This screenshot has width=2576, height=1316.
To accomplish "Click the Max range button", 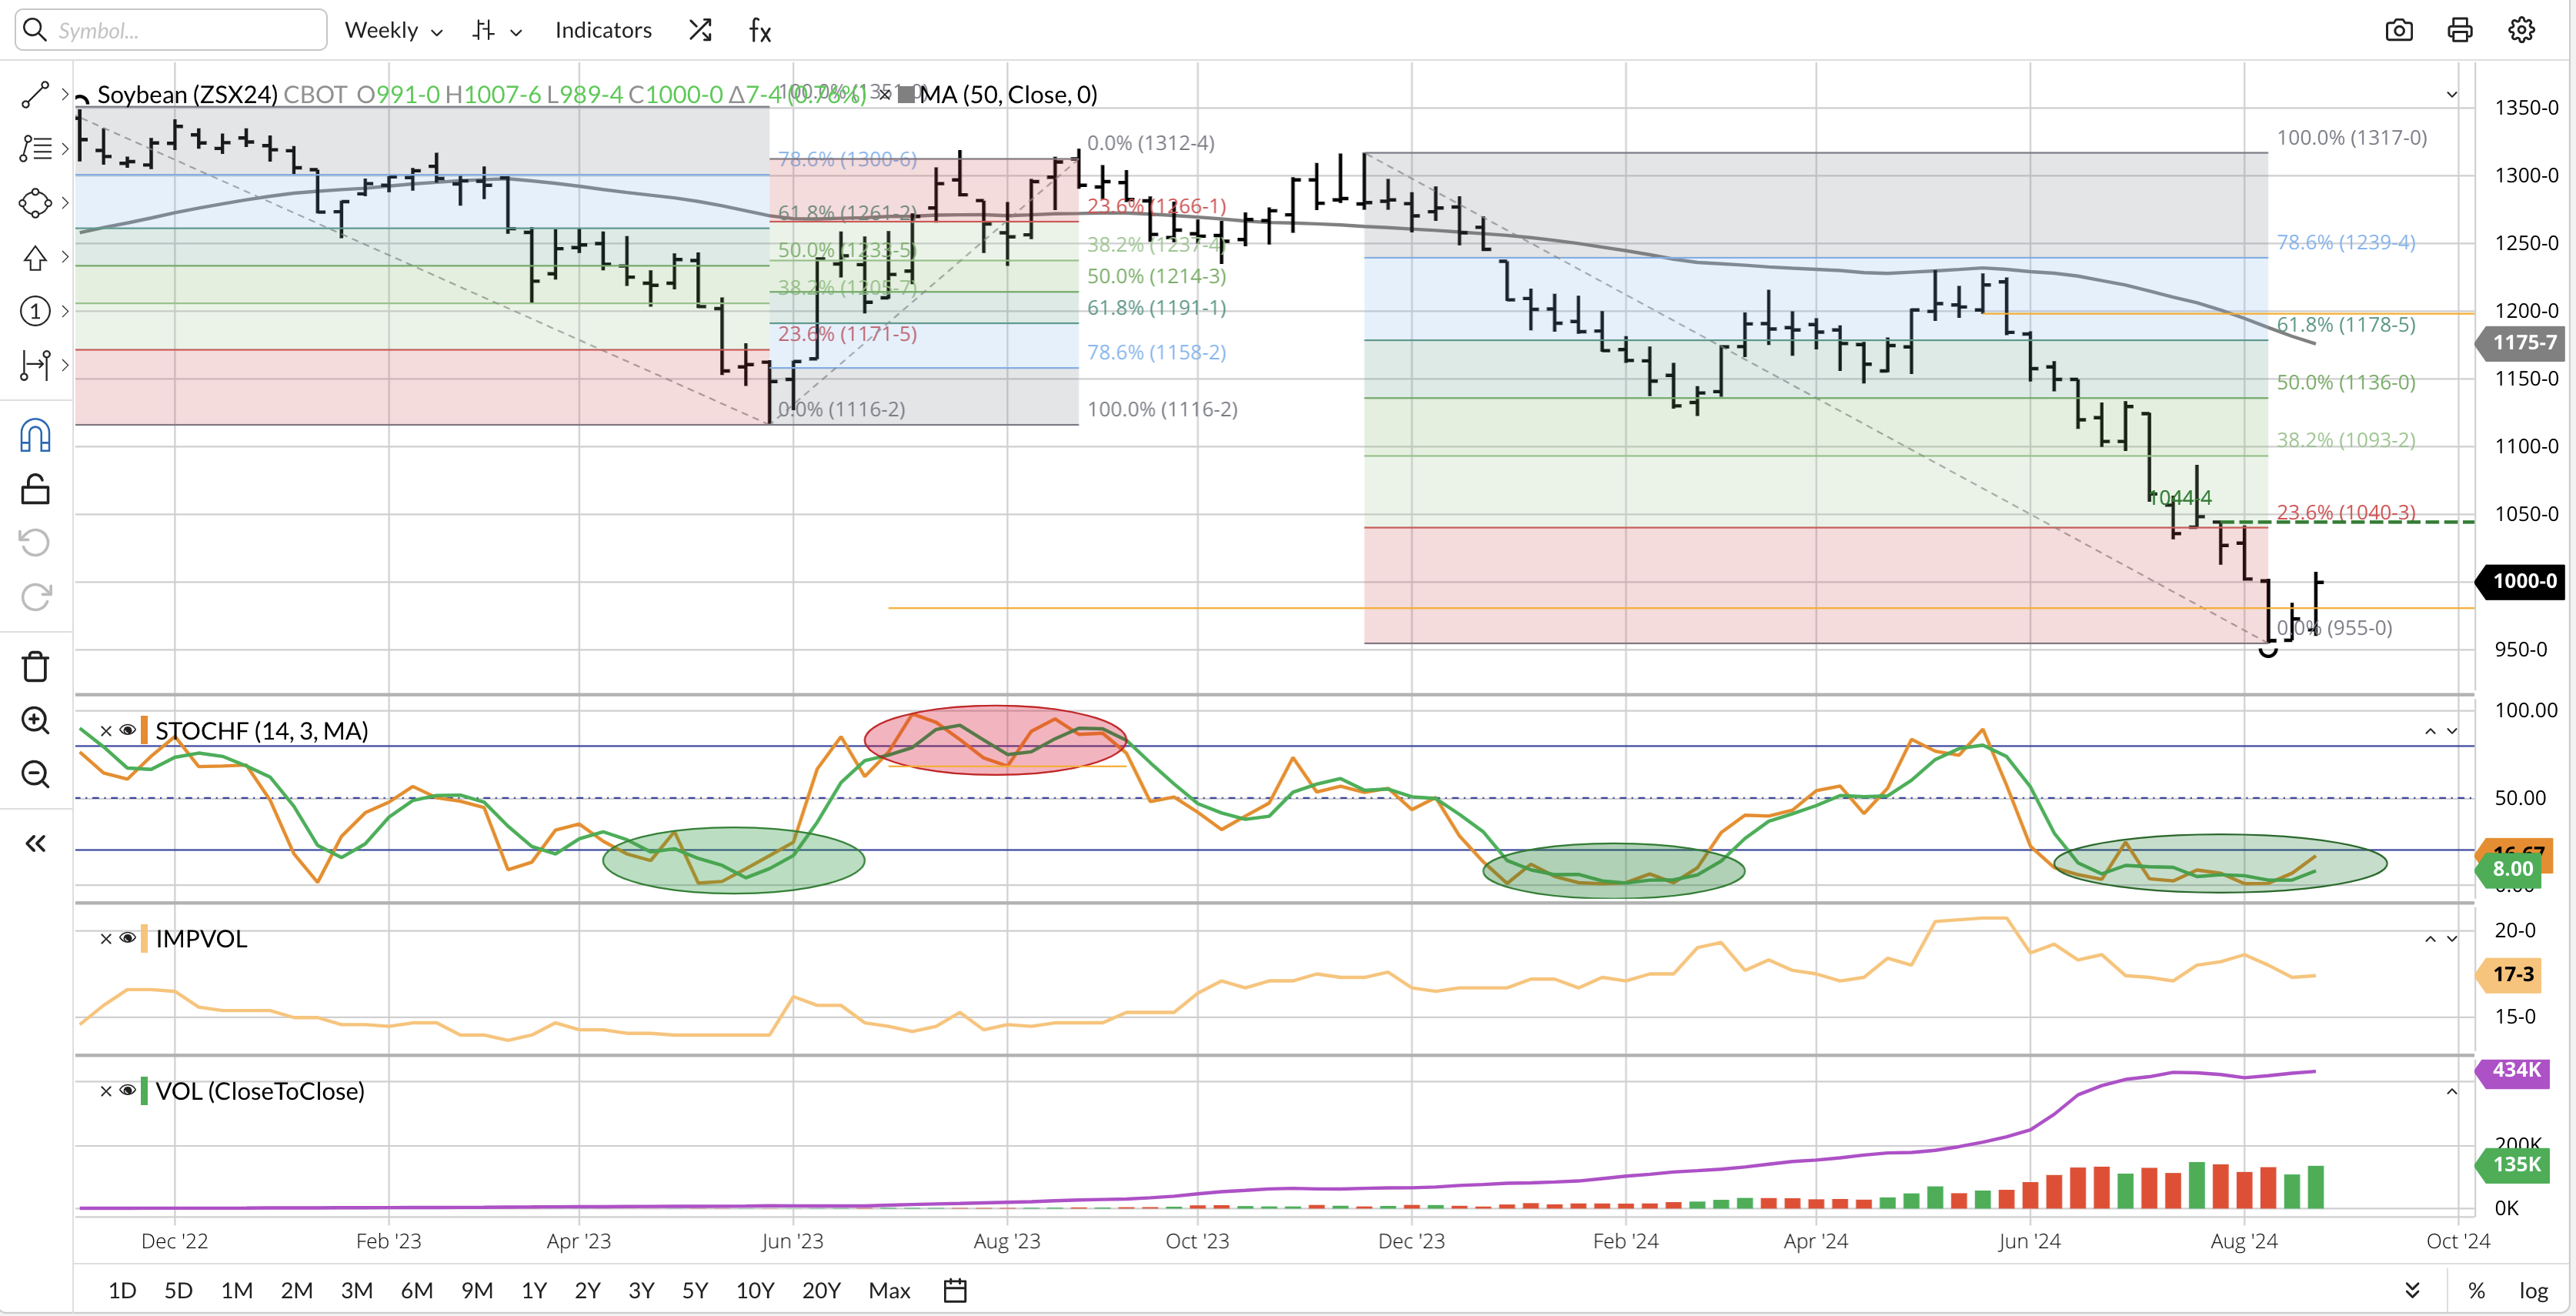I will (x=889, y=1290).
